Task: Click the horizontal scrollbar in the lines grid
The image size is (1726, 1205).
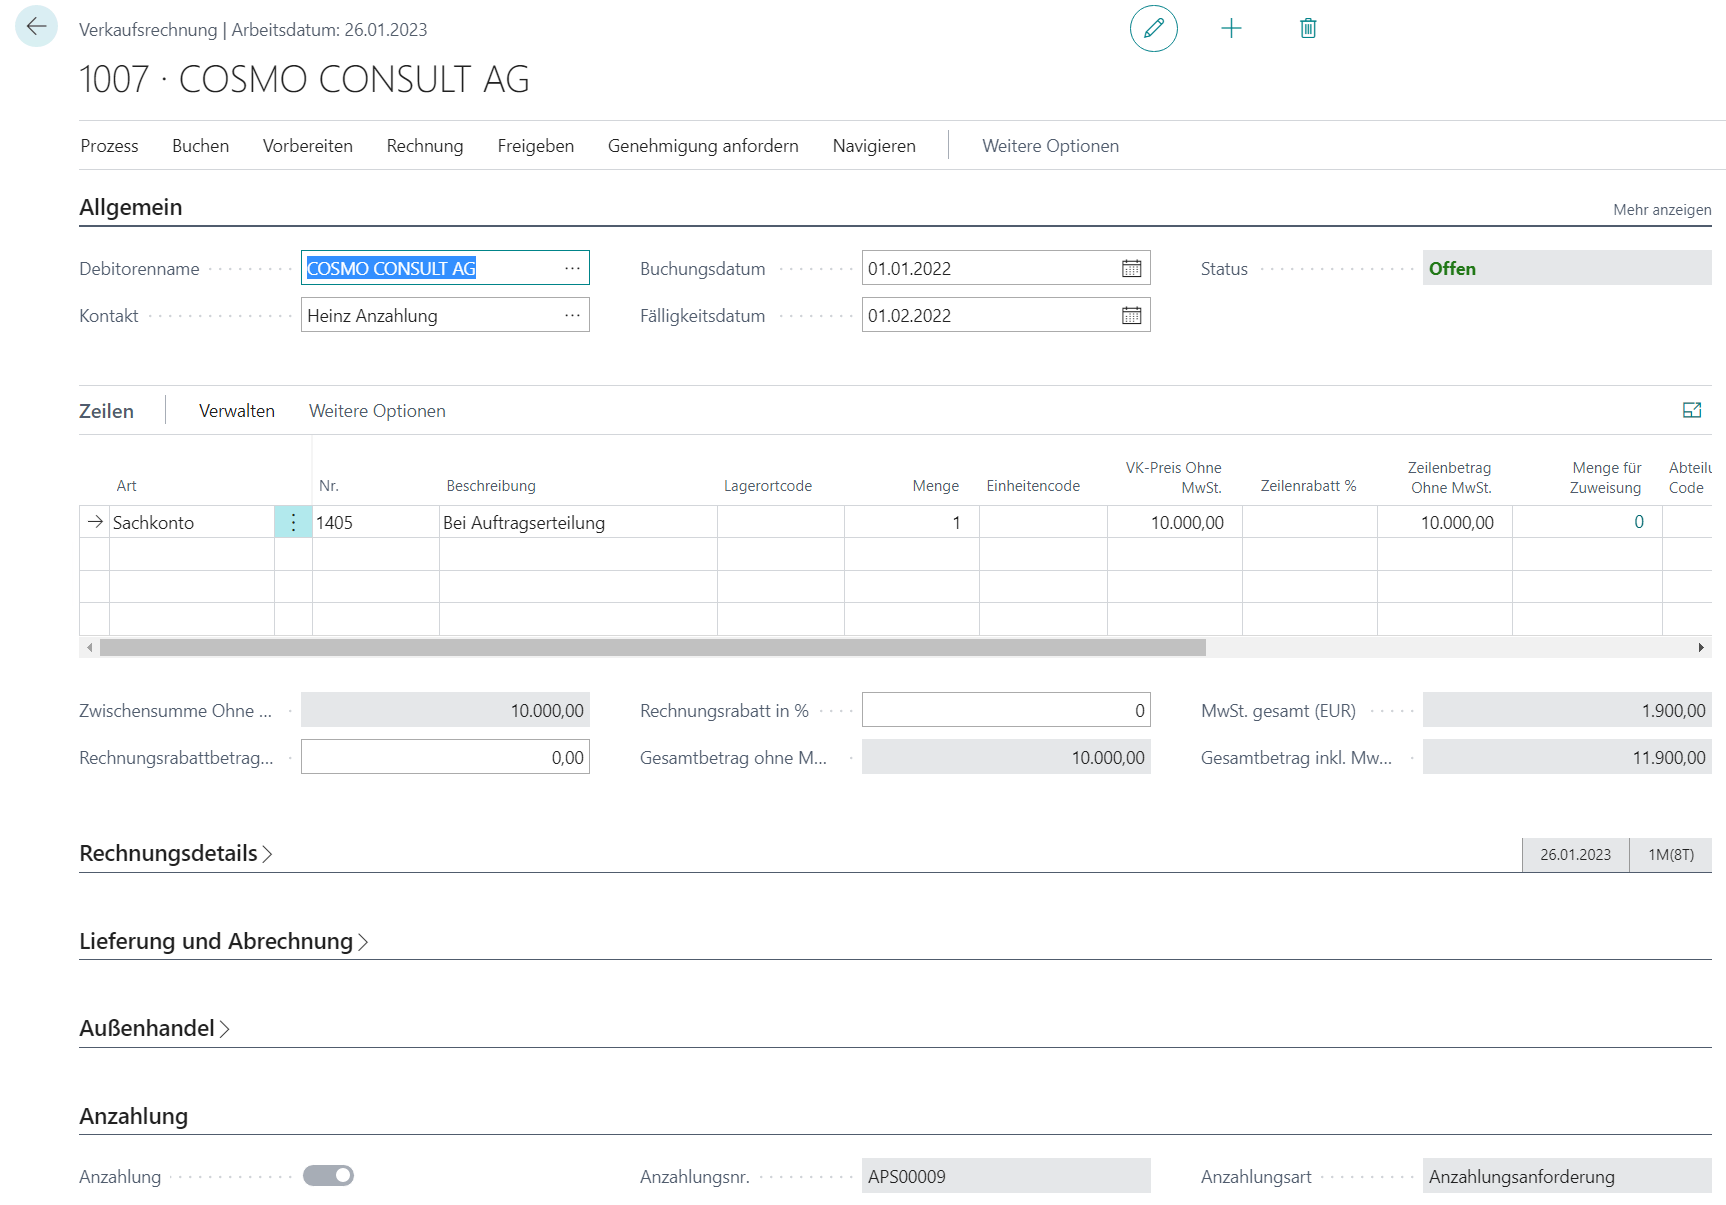Action: [652, 648]
